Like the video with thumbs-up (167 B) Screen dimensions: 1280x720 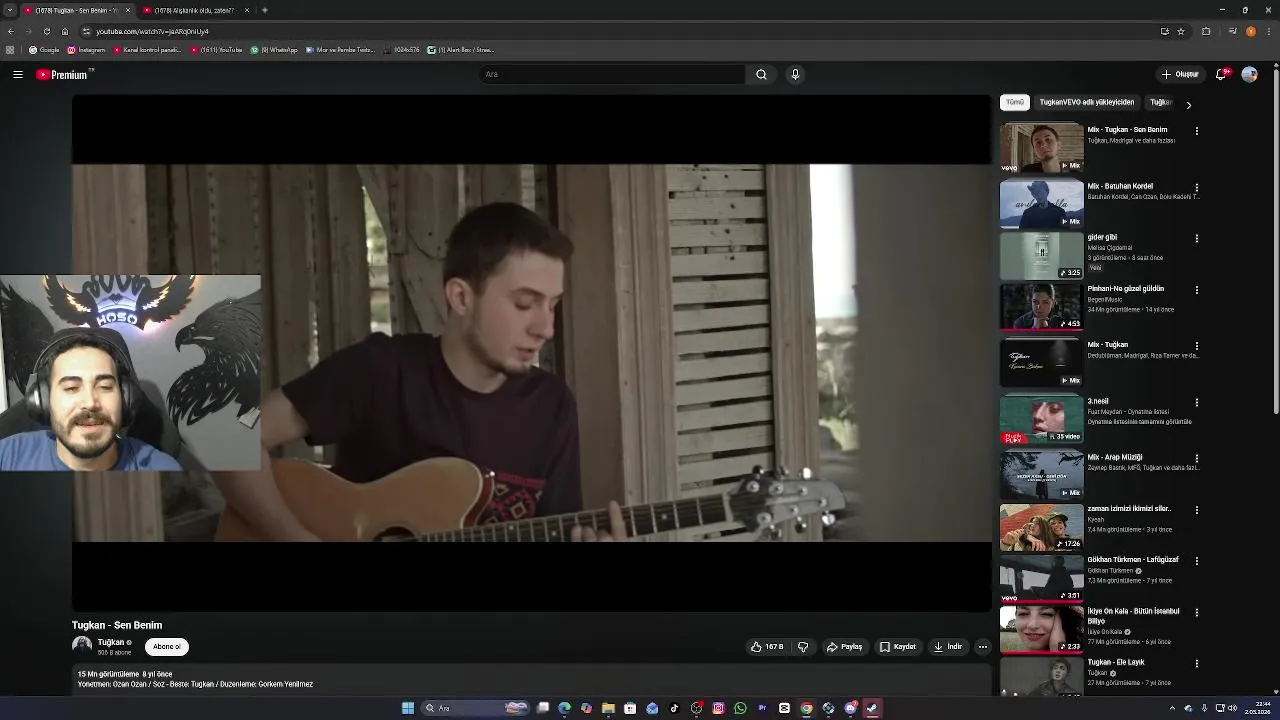coord(767,647)
